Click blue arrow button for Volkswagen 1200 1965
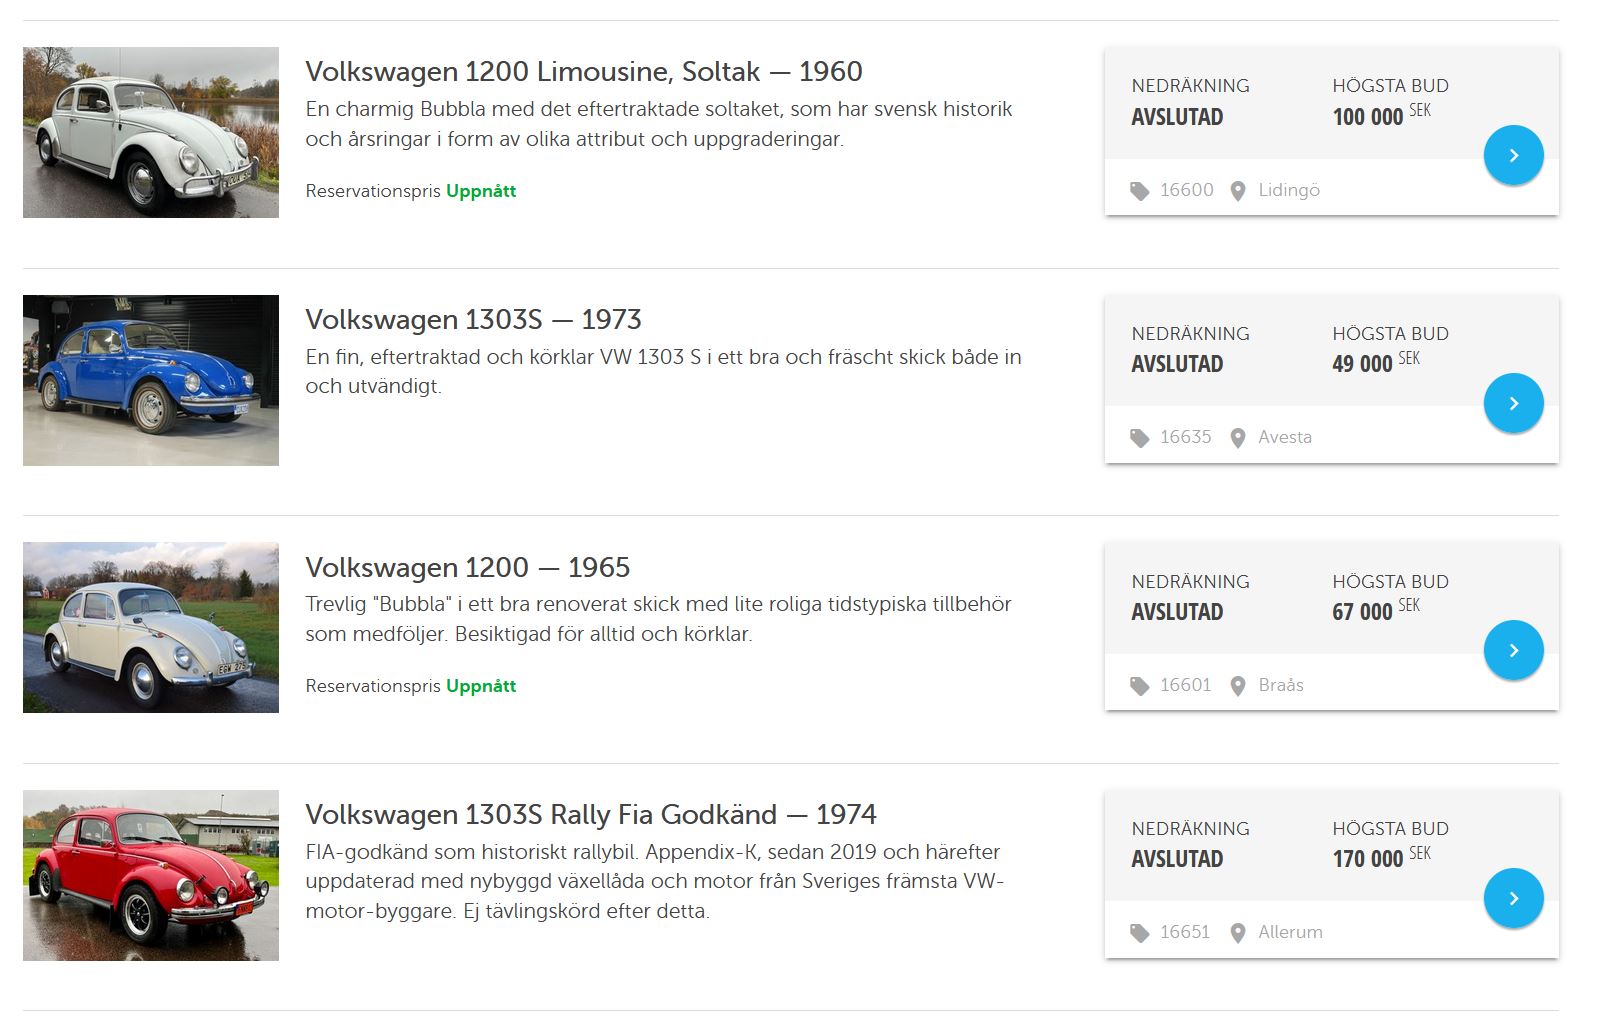The width and height of the screenshot is (1621, 1017). [1513, 650]
